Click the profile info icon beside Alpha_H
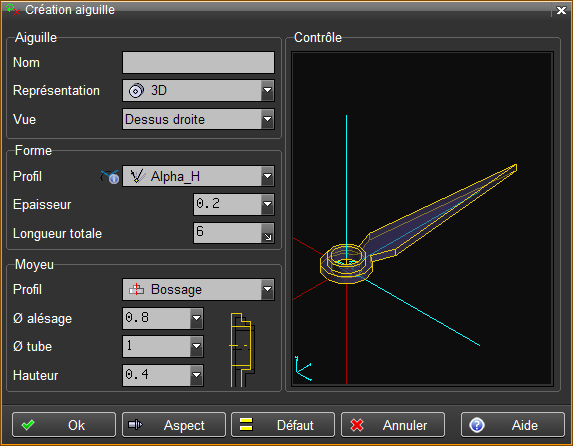Screen dimensions: 573x446 point(110,177)
